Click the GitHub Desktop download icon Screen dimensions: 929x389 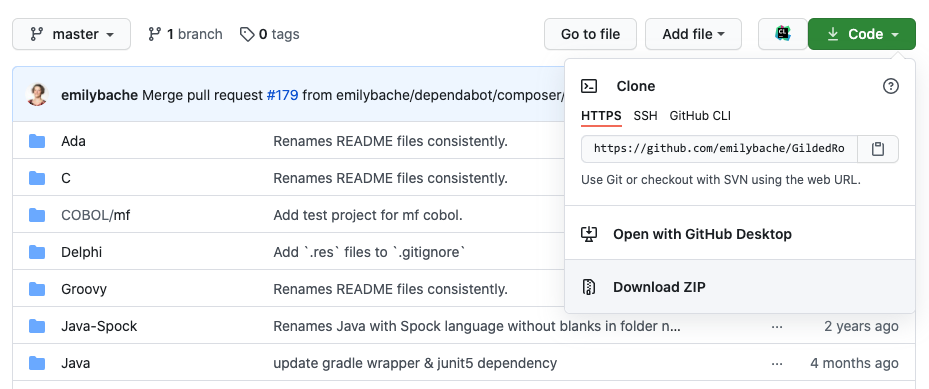click(x=589, y=234)
